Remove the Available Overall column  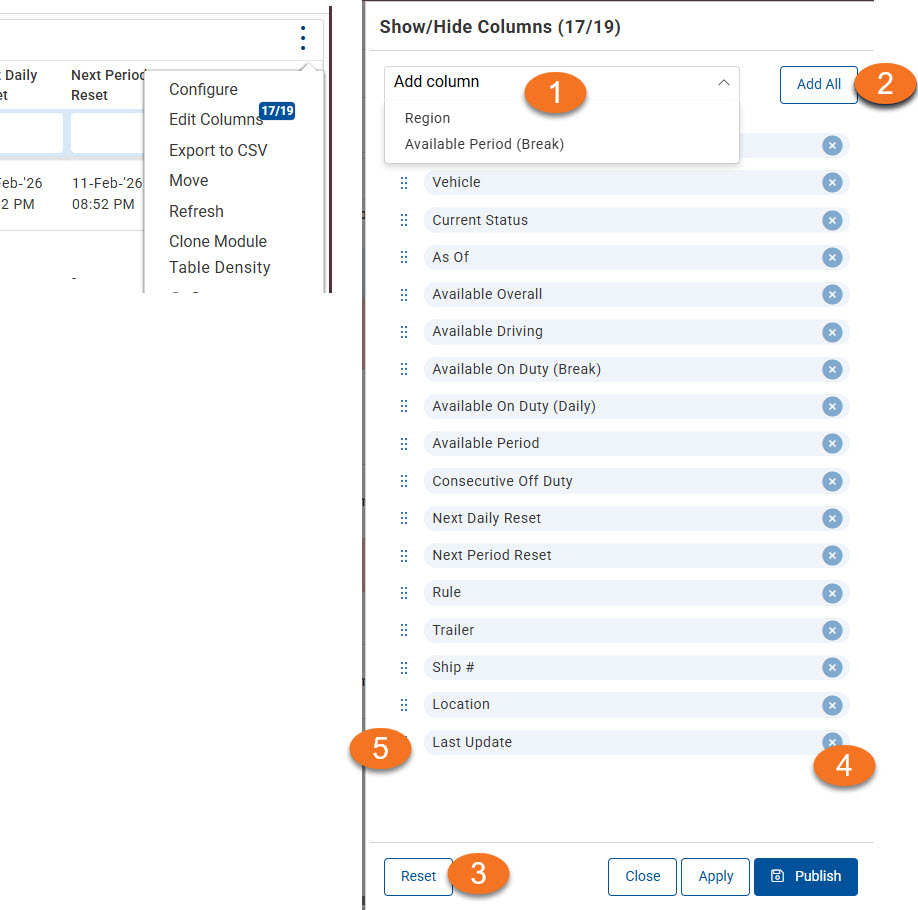(832, 295)
